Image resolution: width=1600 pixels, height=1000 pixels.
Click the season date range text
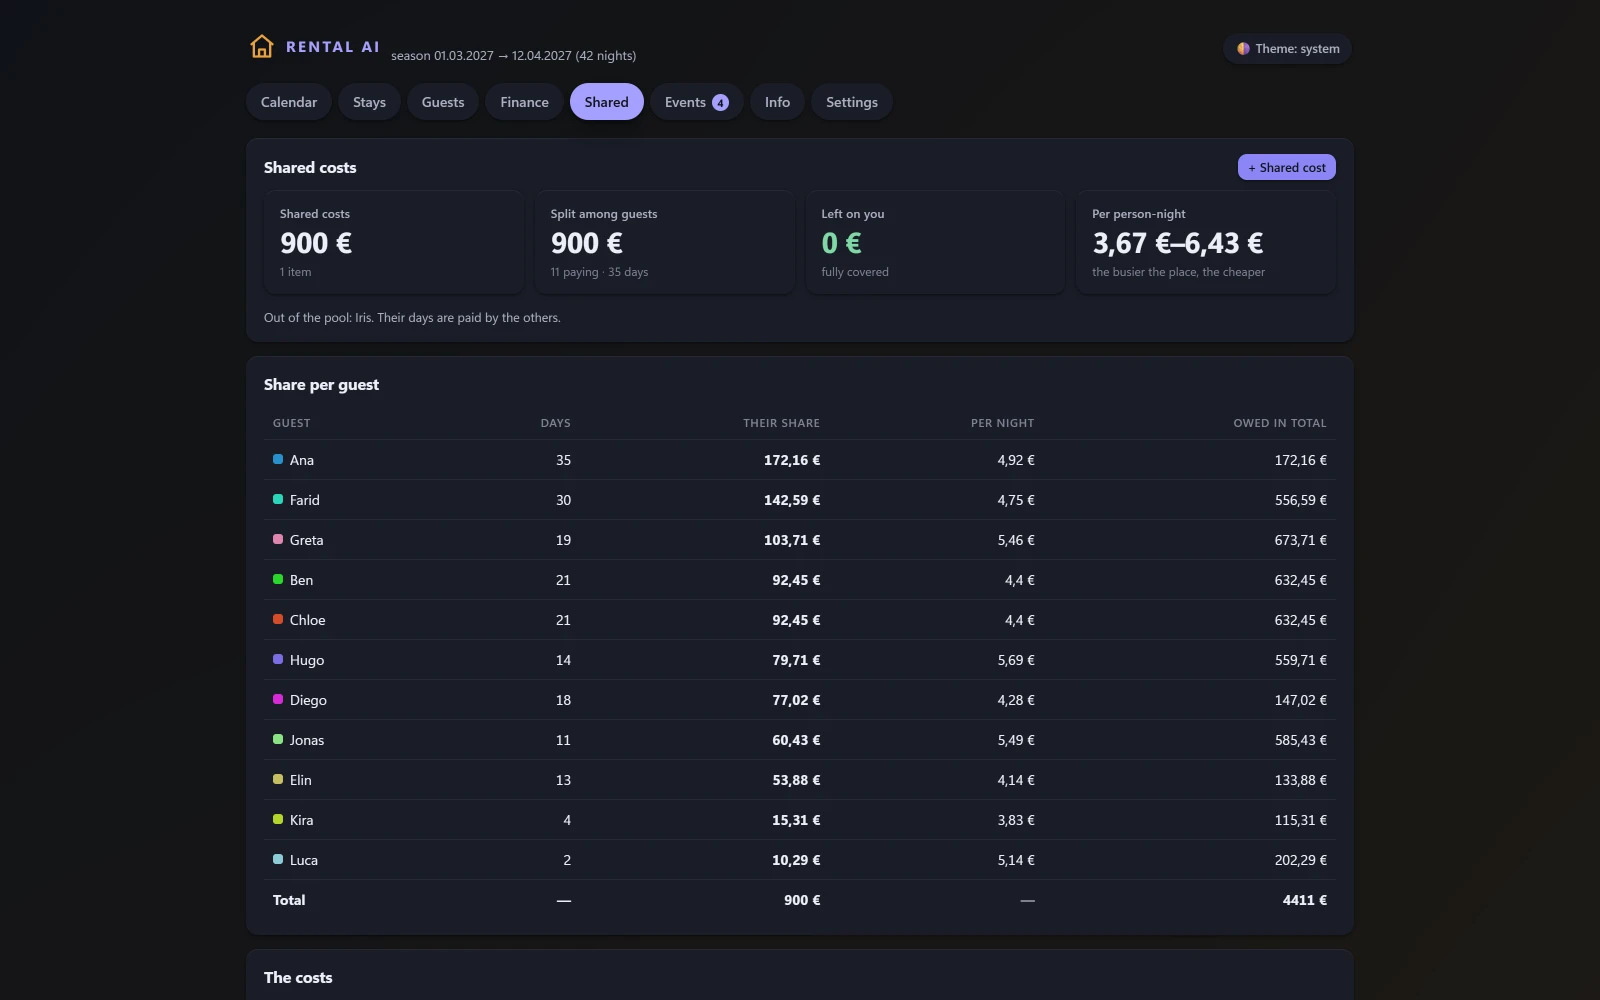click(513, 56)
